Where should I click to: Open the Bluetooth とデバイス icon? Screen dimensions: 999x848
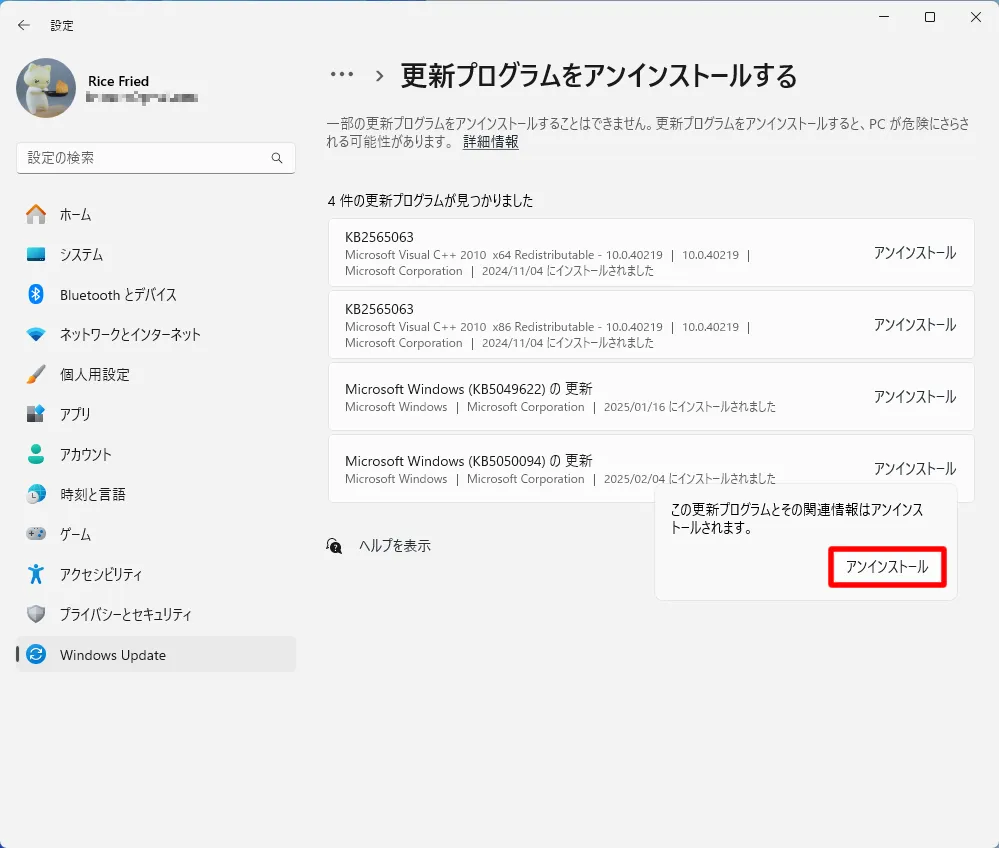pyautogui.click(x=36, y=294)
